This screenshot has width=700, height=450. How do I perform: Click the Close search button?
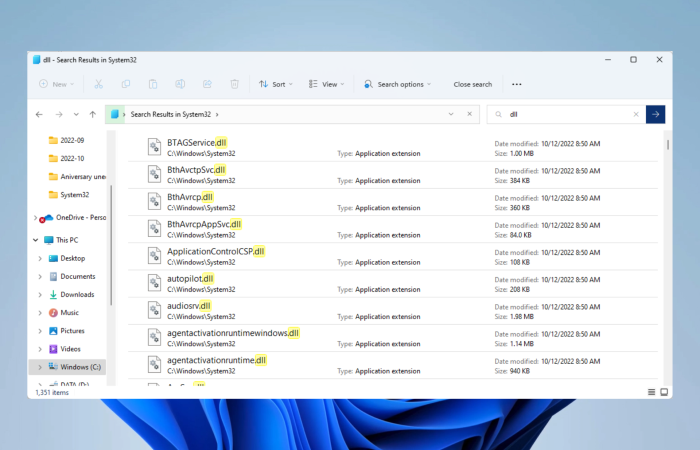473,84
